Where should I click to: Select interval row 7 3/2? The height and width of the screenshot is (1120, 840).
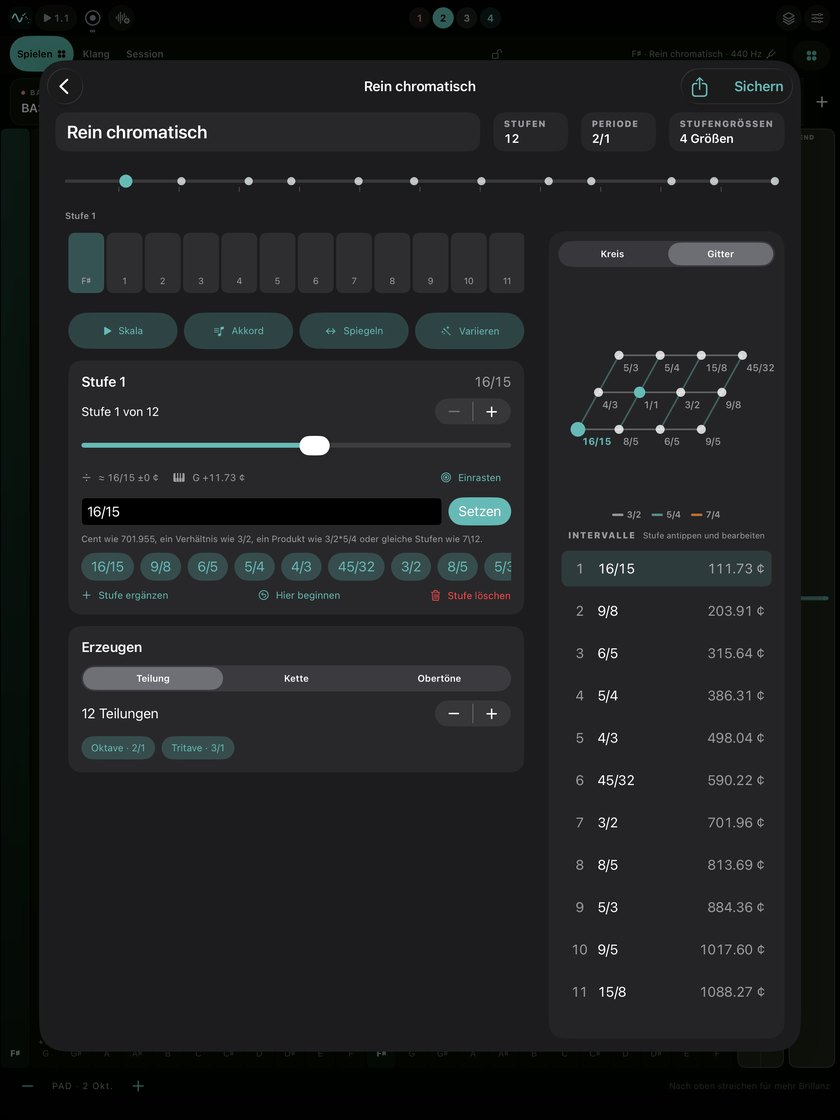[666, 823]
